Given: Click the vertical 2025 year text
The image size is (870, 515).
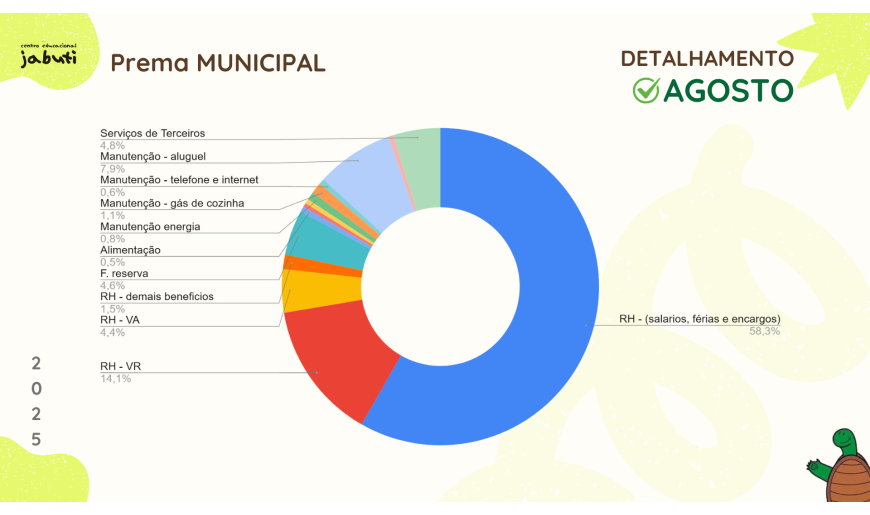Looking at the screenshot, I should 36,400.
